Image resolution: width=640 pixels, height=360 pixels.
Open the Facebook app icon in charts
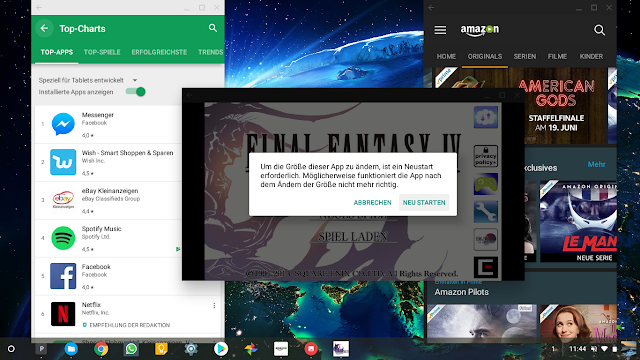point(63,276)
